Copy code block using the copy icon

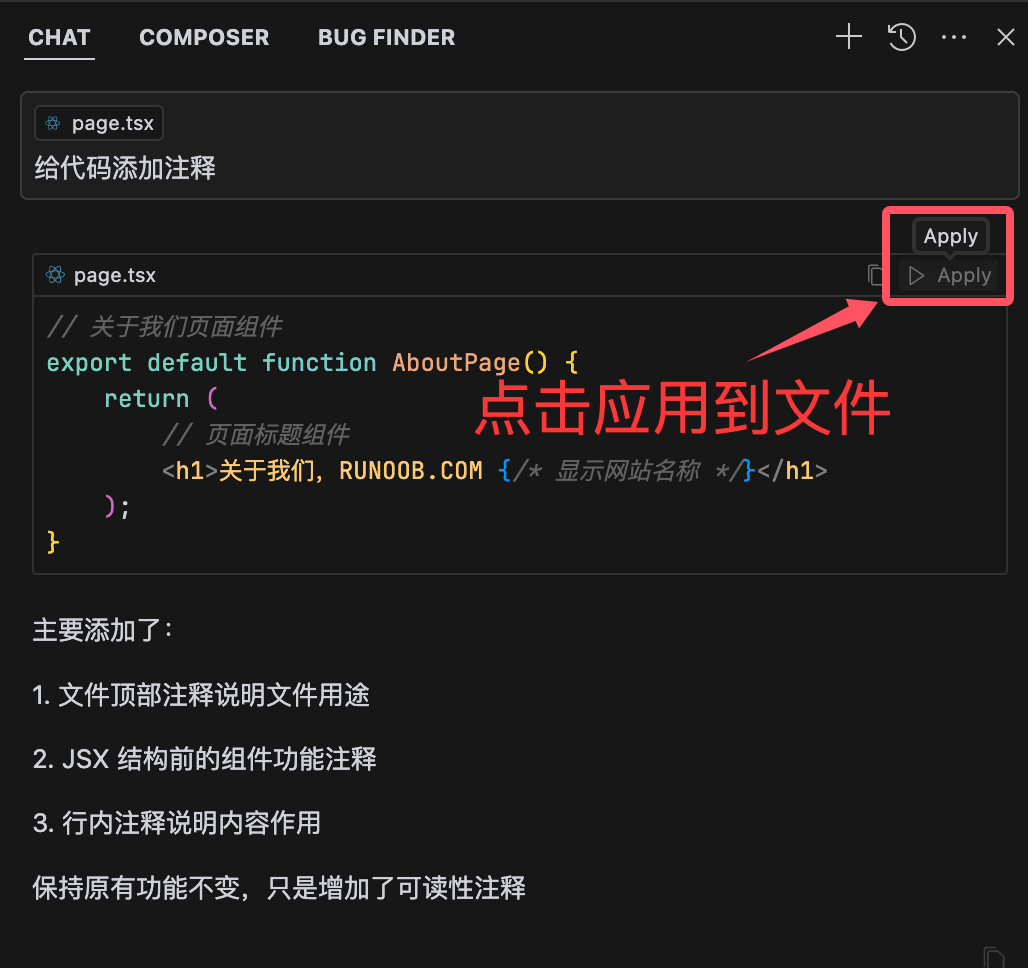(875, 275)
